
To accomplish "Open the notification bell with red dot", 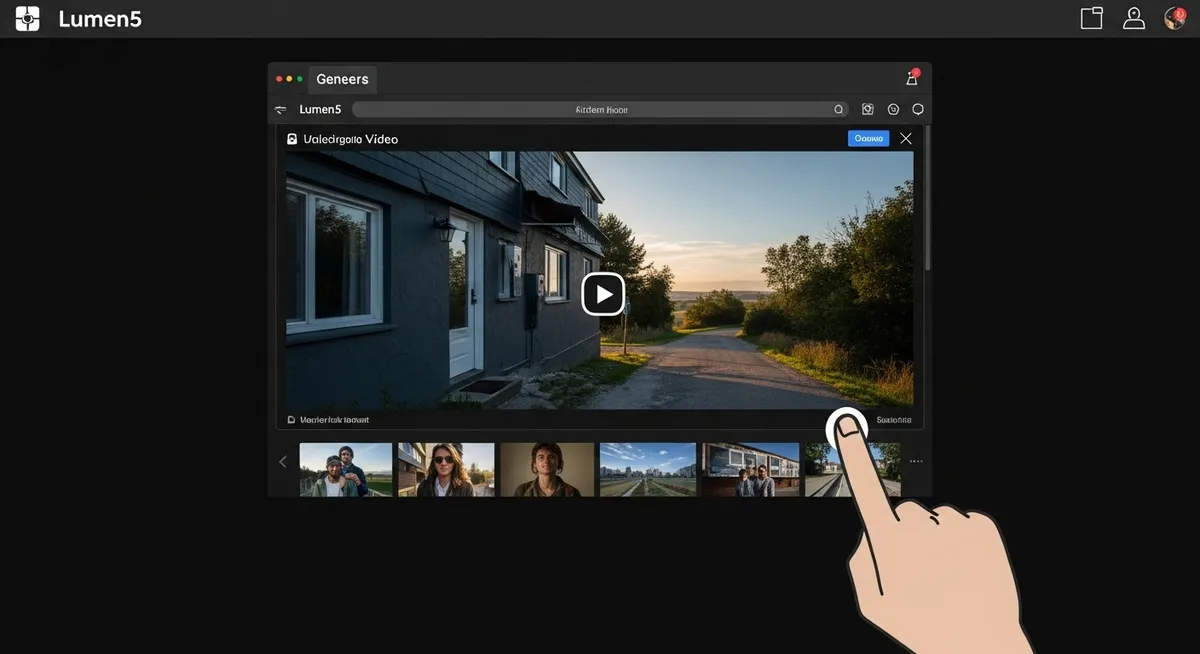I will 912,78.
